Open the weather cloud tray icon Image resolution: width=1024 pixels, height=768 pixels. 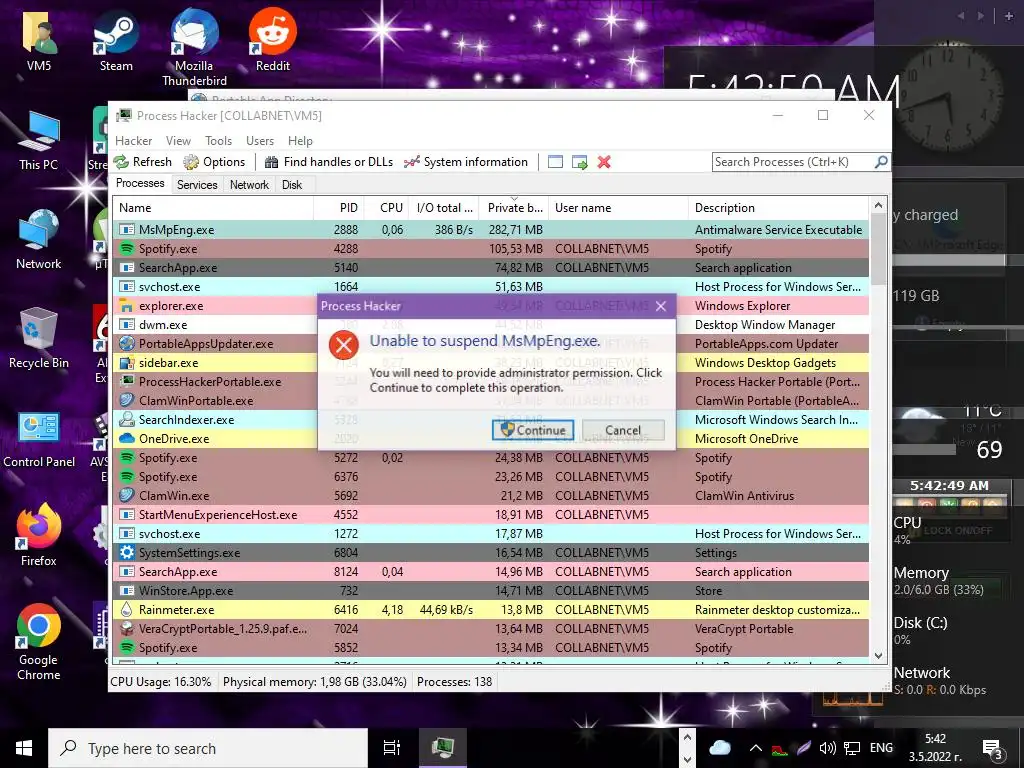coord(720,748)
